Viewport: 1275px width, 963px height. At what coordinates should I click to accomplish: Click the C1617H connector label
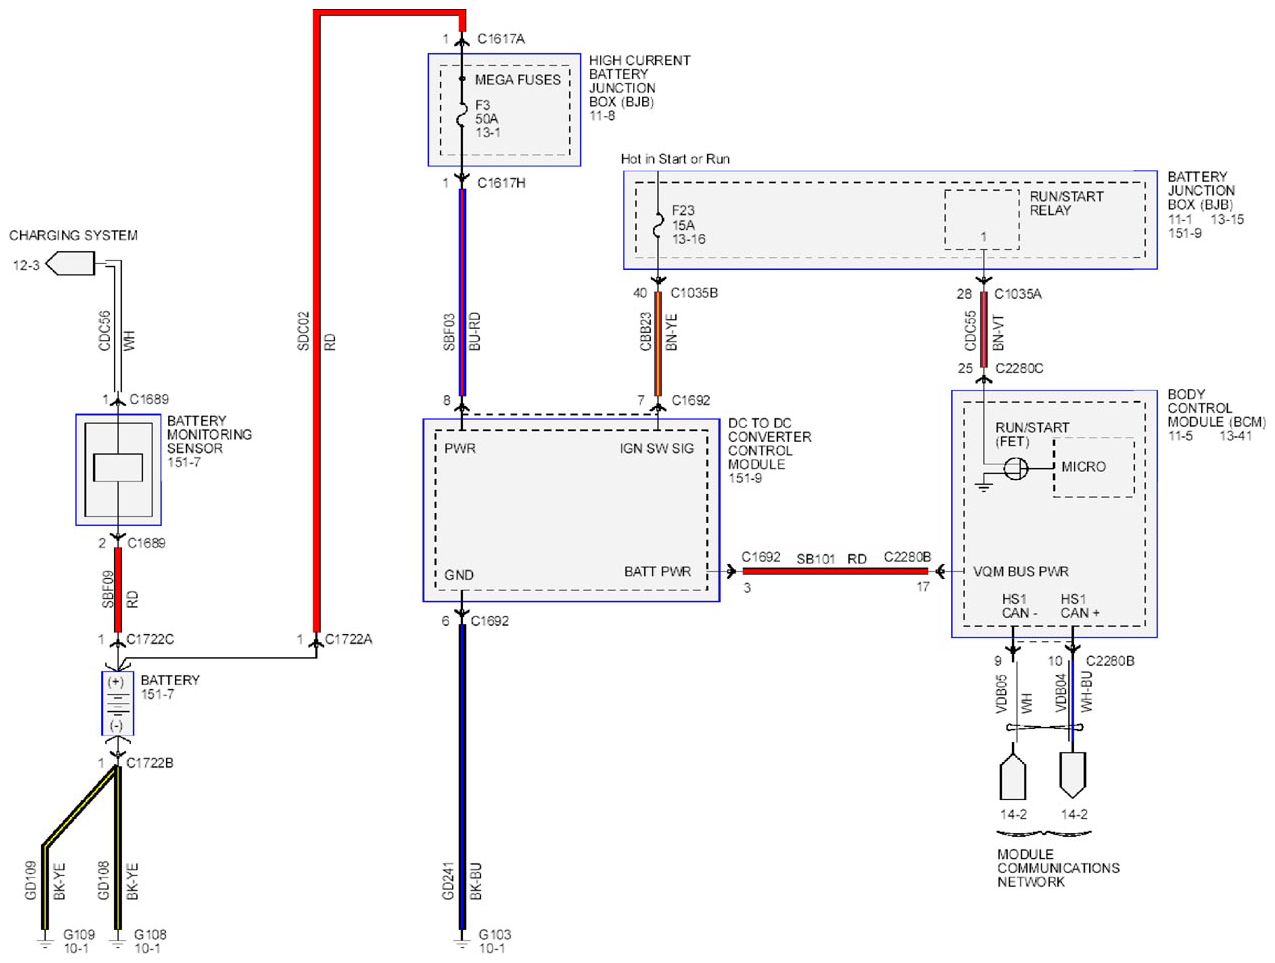click(501, 183)
